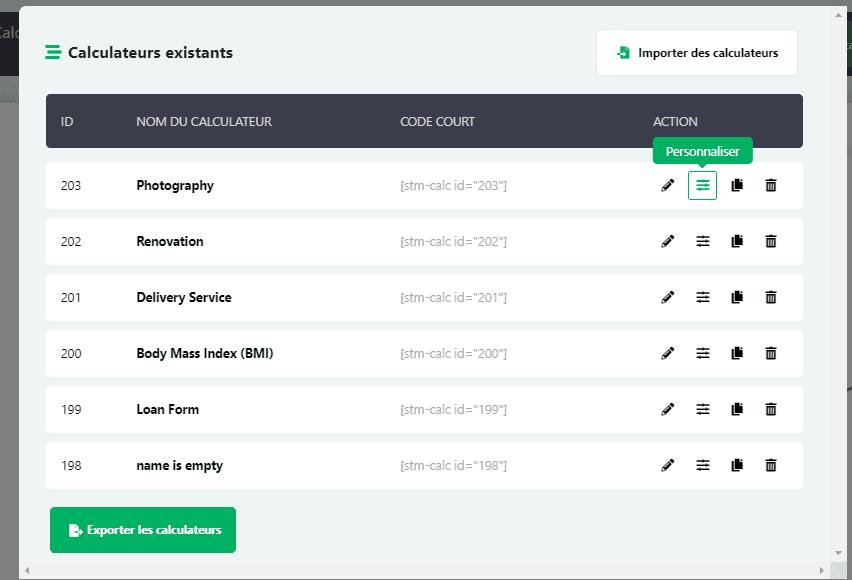Select the Renovation shortcode text
852x580 pixels.
coord(453,242)
